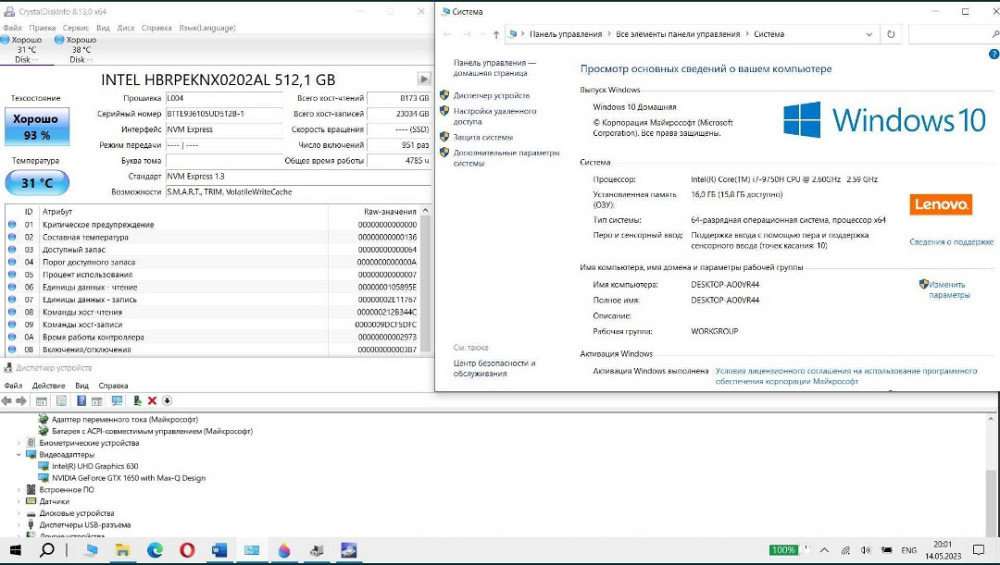Select NVIDIA GeForce GTX 1650 with Max-Q Design
The image size is (1000, 565).
pos(128,478)
